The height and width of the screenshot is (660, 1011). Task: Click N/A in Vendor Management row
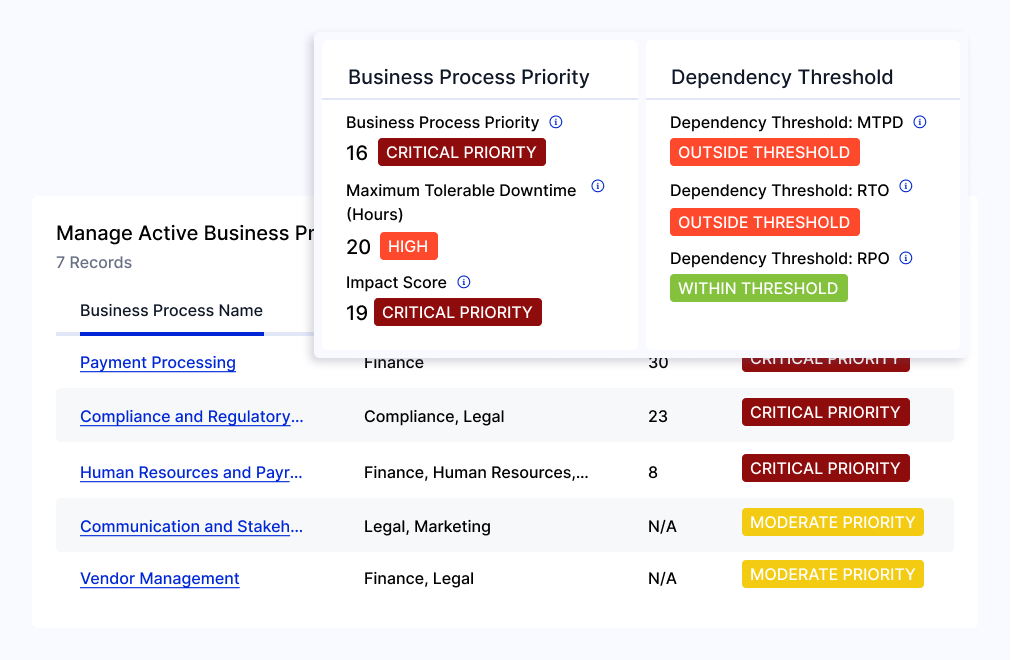click(662, 579)
